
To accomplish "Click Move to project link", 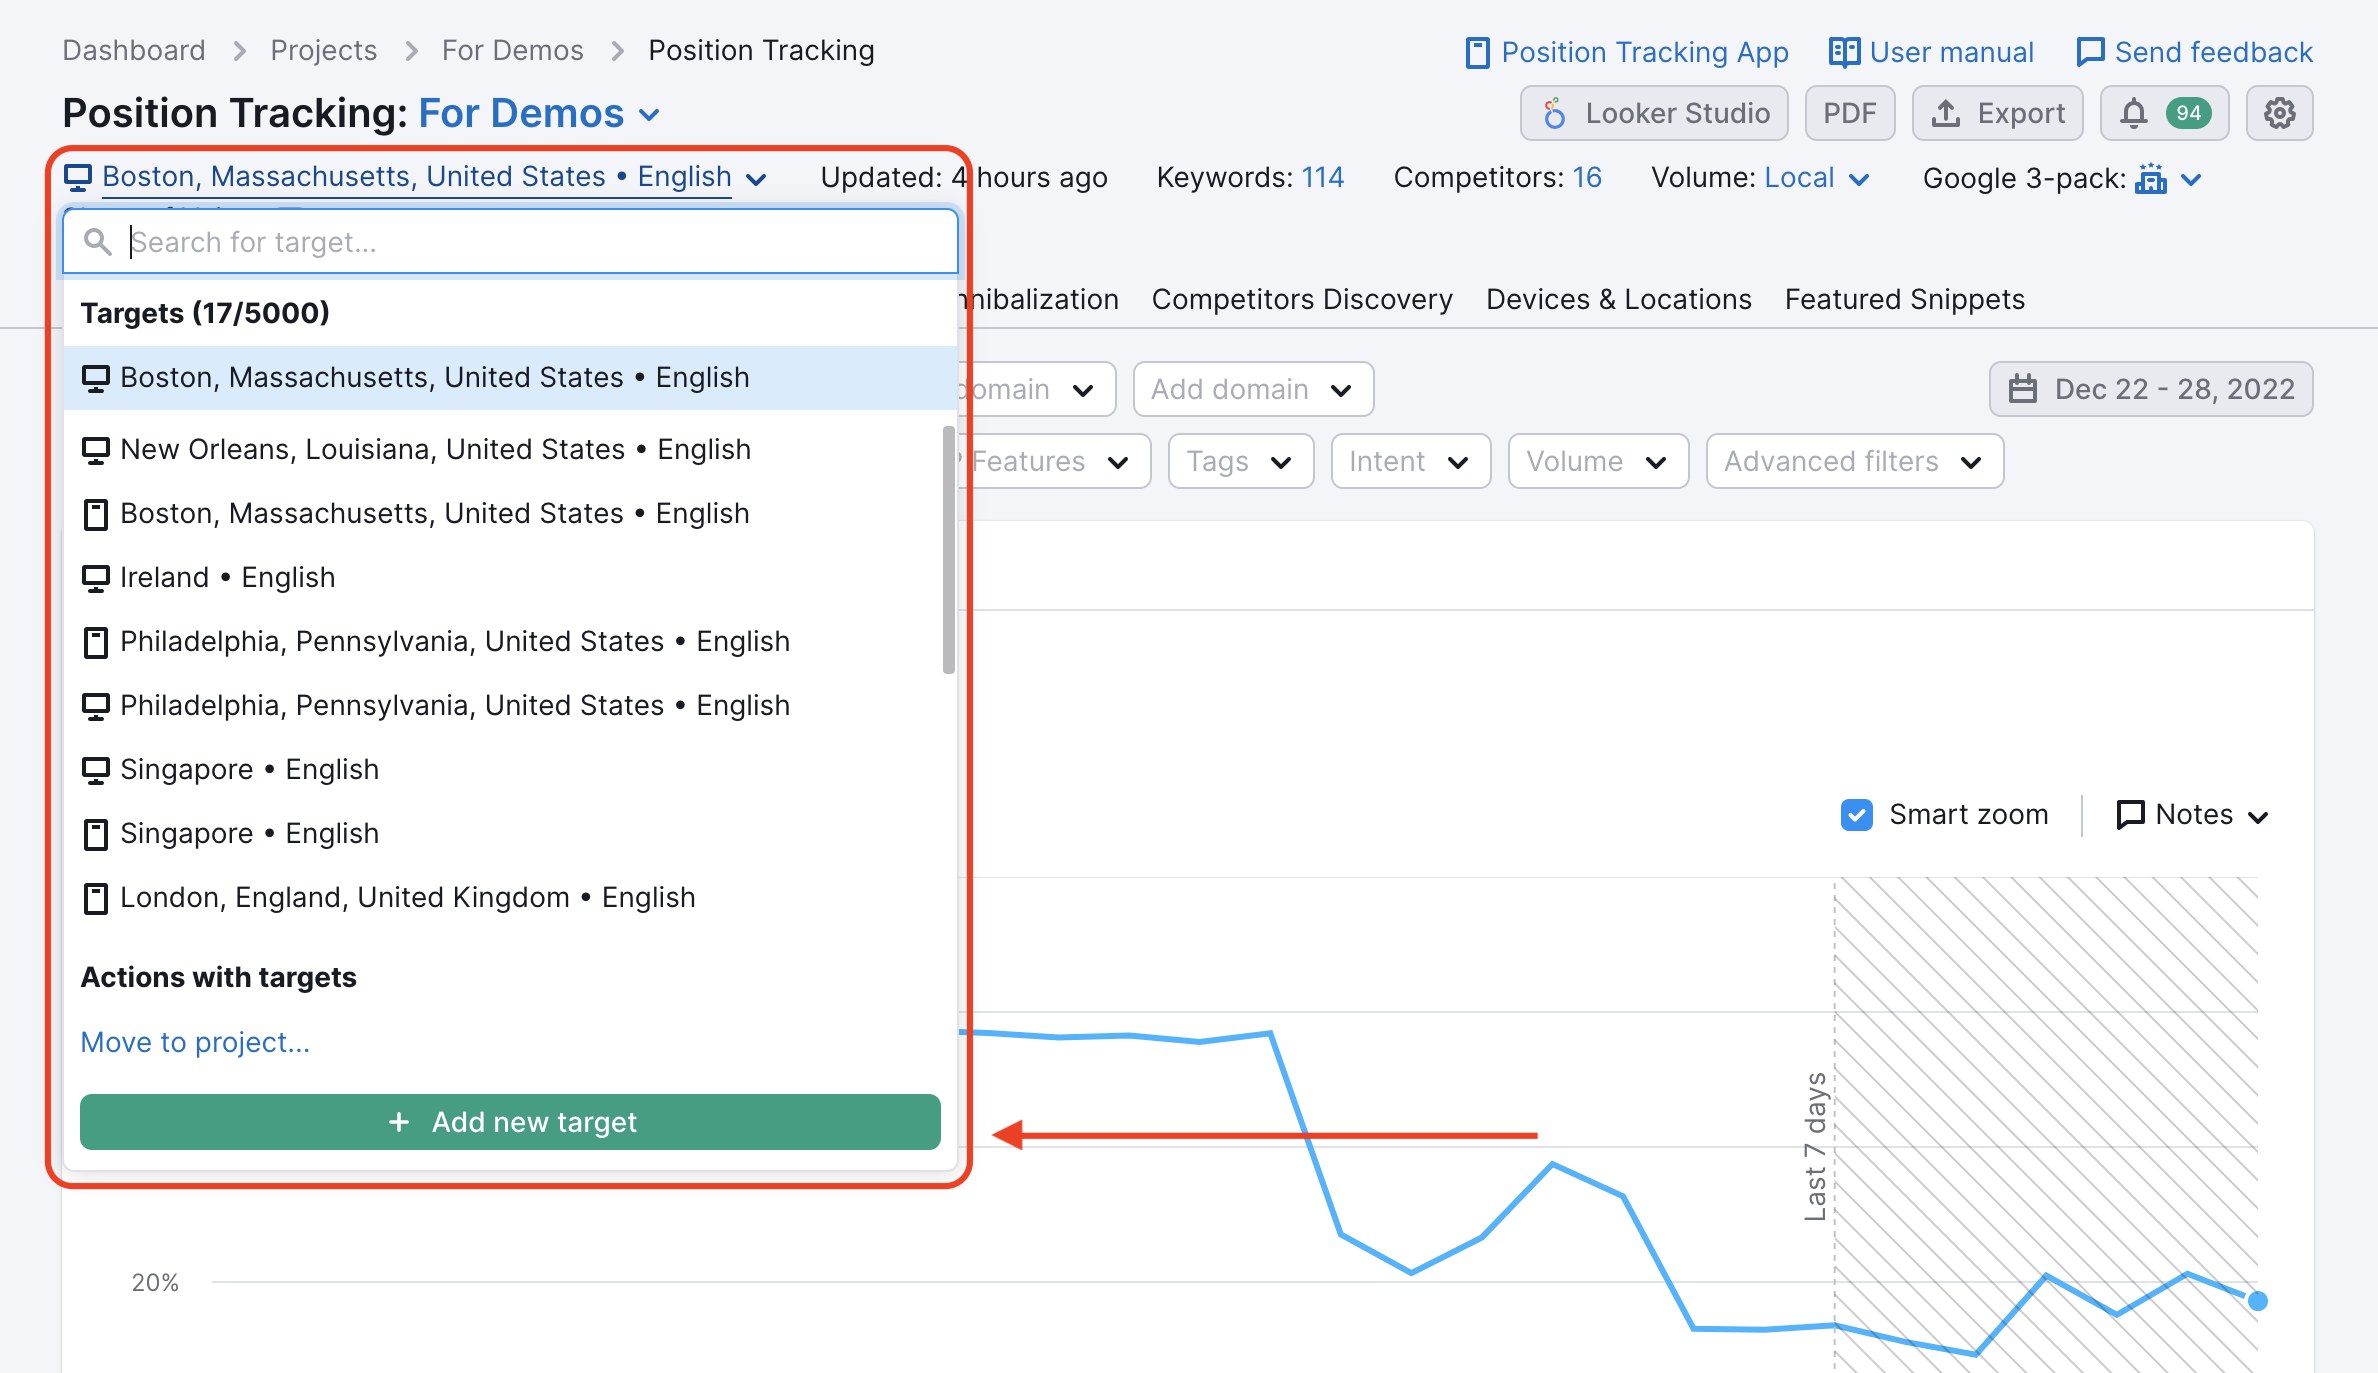I will tap(195, 1042).
